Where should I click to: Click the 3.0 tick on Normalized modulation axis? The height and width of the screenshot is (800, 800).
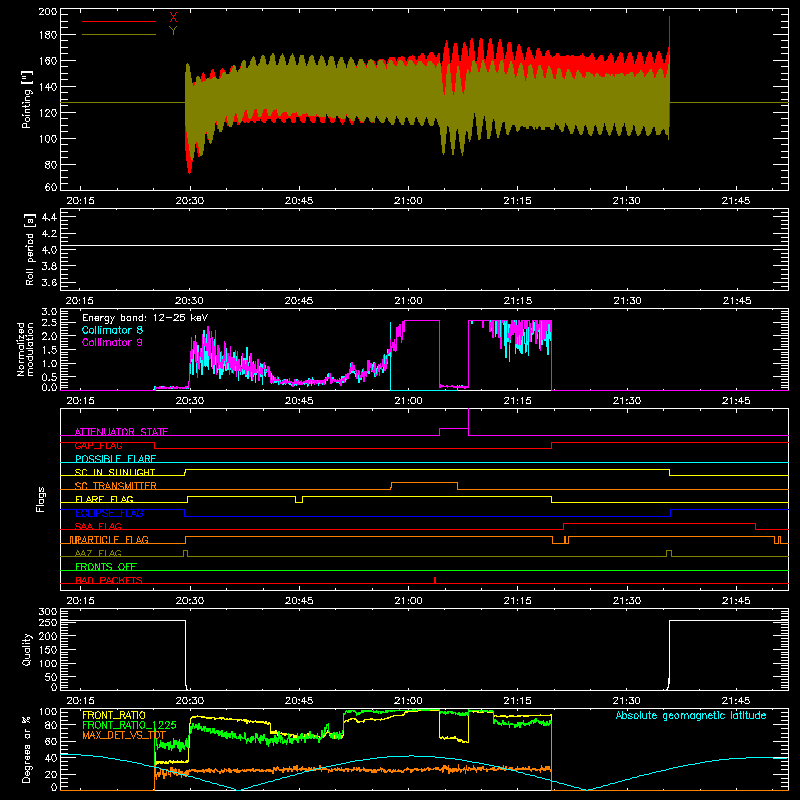coord(49,312)
